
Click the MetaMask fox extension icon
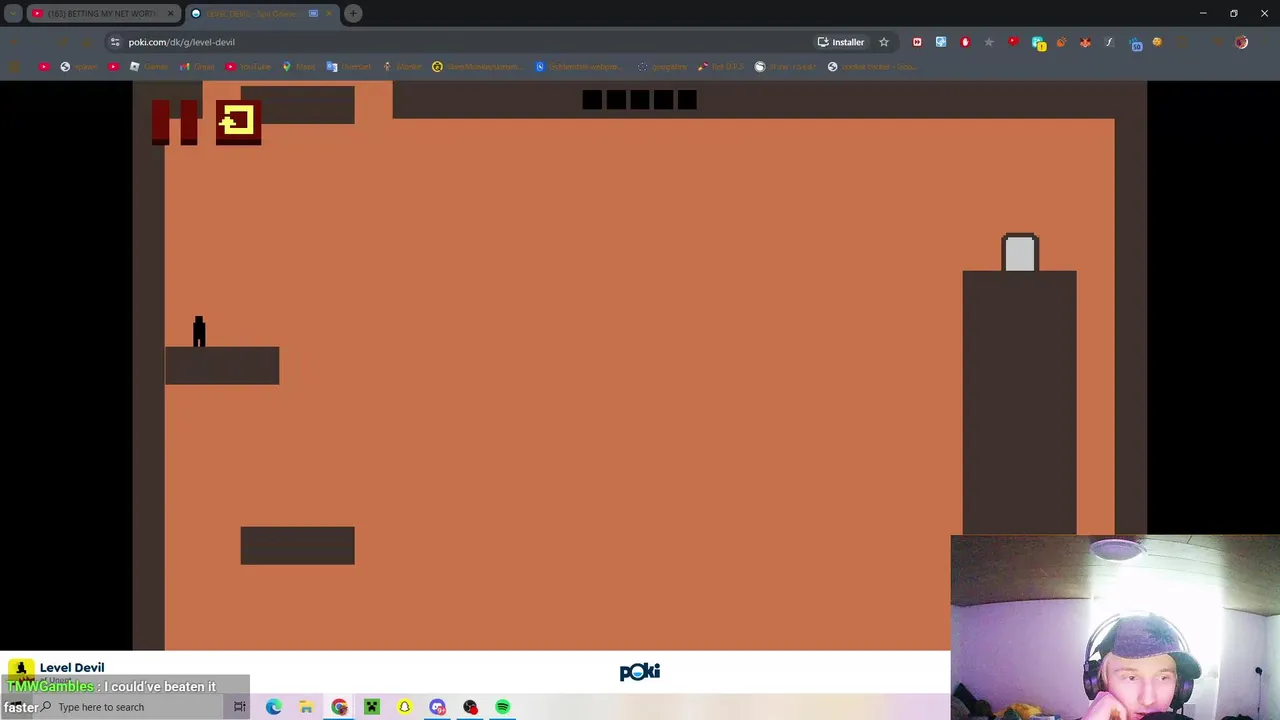tap(1085, 42)
